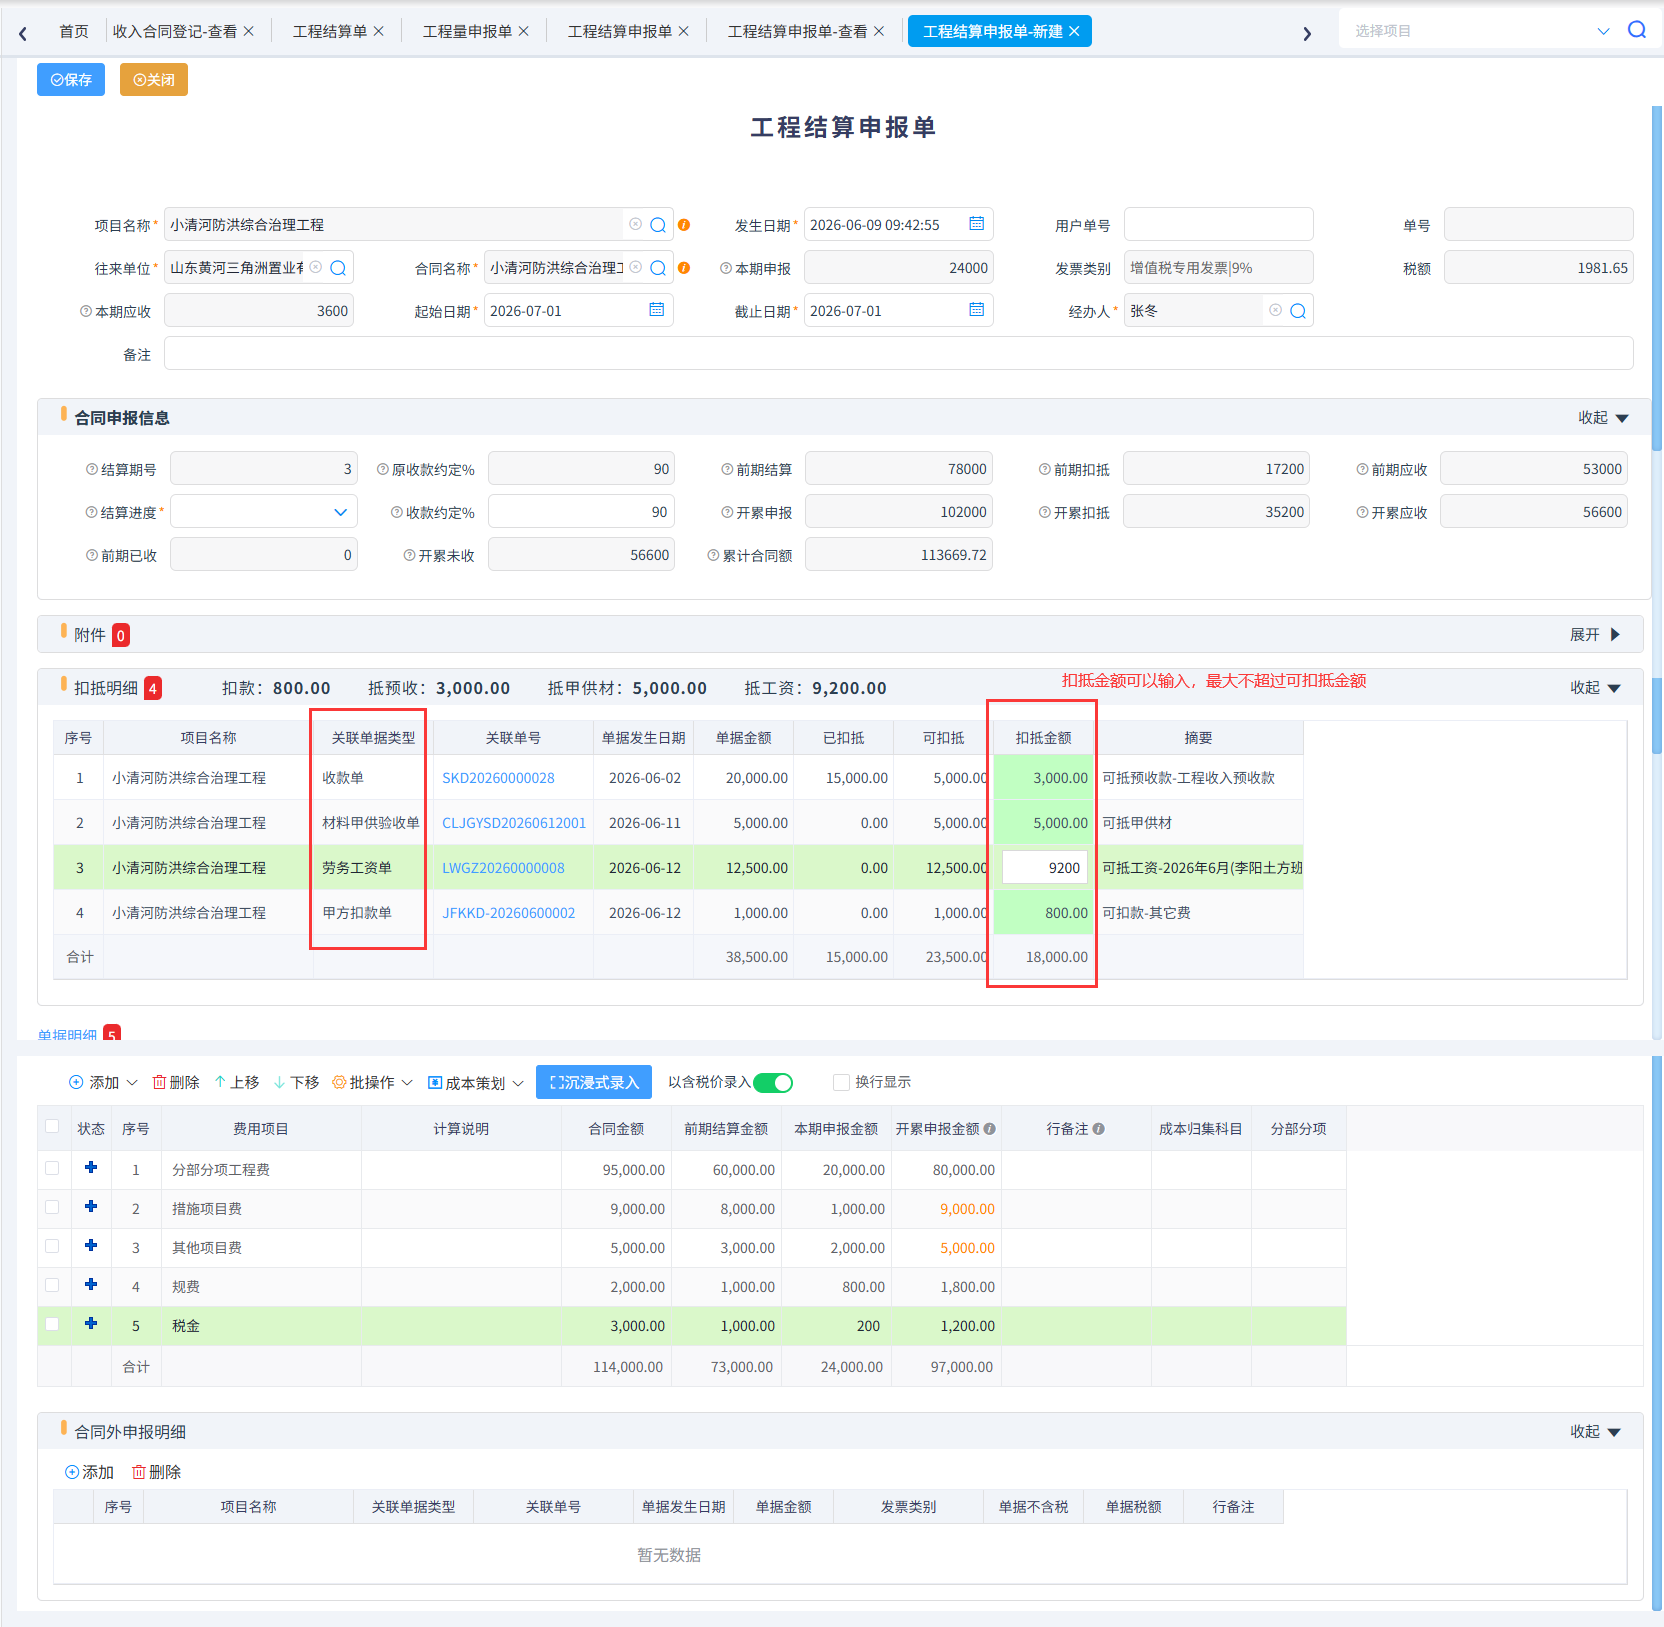Switch to the 首页 tab
Viewport: 1664px width, 1627px height.
click(x=74, y=31)
